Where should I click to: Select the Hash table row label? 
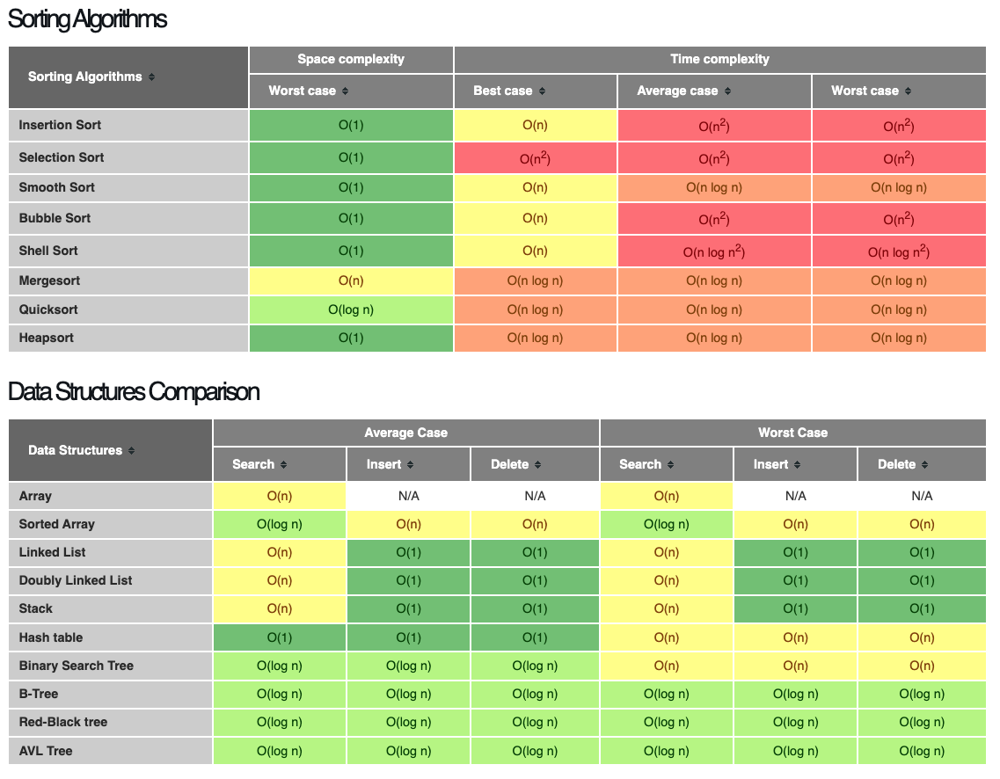coord(51,637)
